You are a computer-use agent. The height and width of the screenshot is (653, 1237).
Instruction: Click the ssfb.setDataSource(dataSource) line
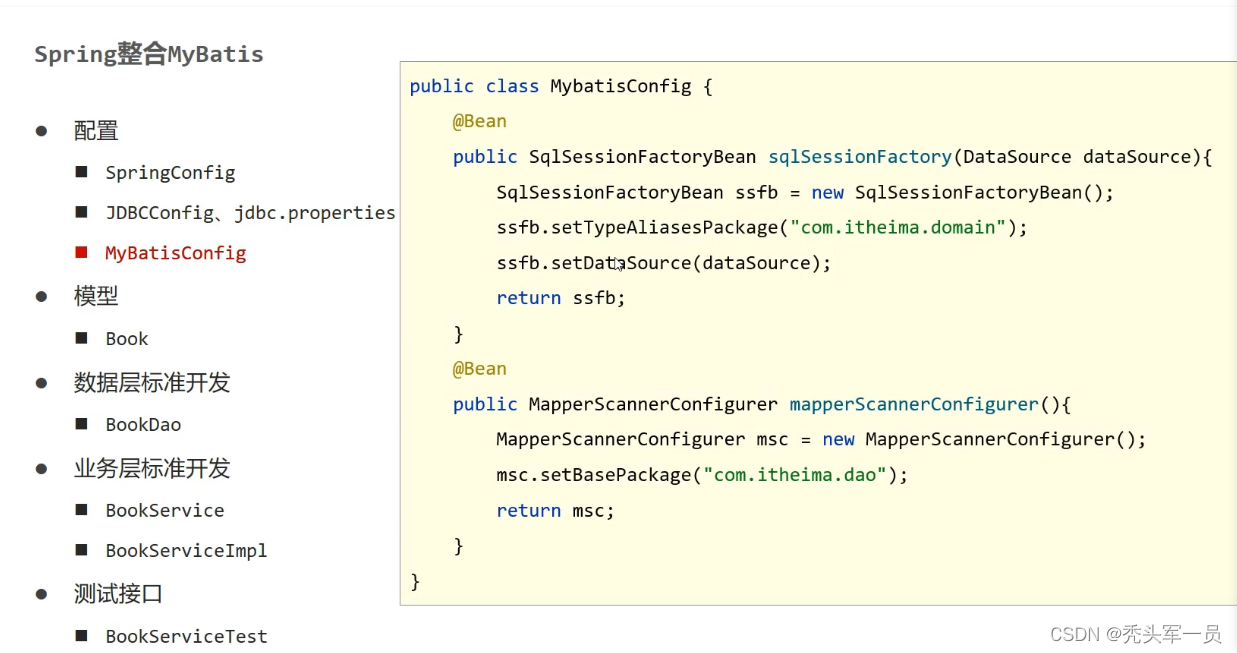(664, 263)
